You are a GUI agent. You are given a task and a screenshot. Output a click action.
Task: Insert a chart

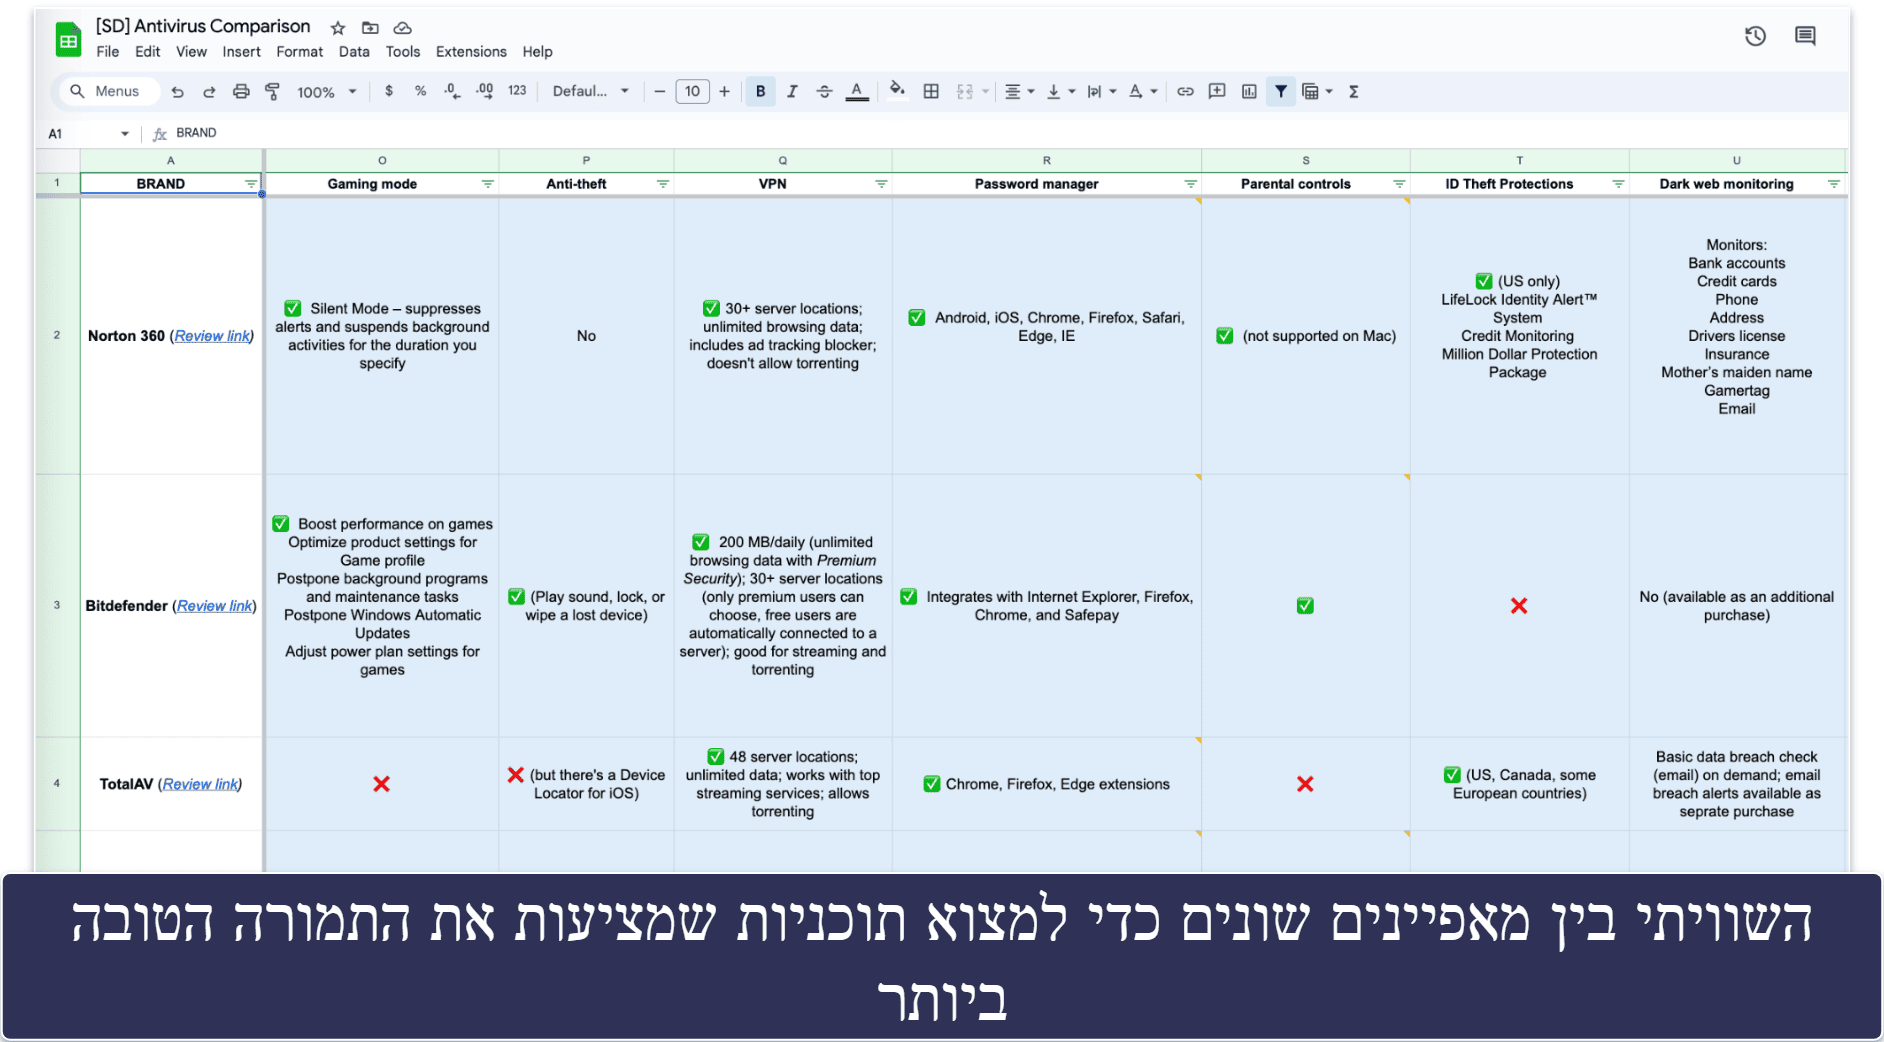click(x=1249, y=91)
